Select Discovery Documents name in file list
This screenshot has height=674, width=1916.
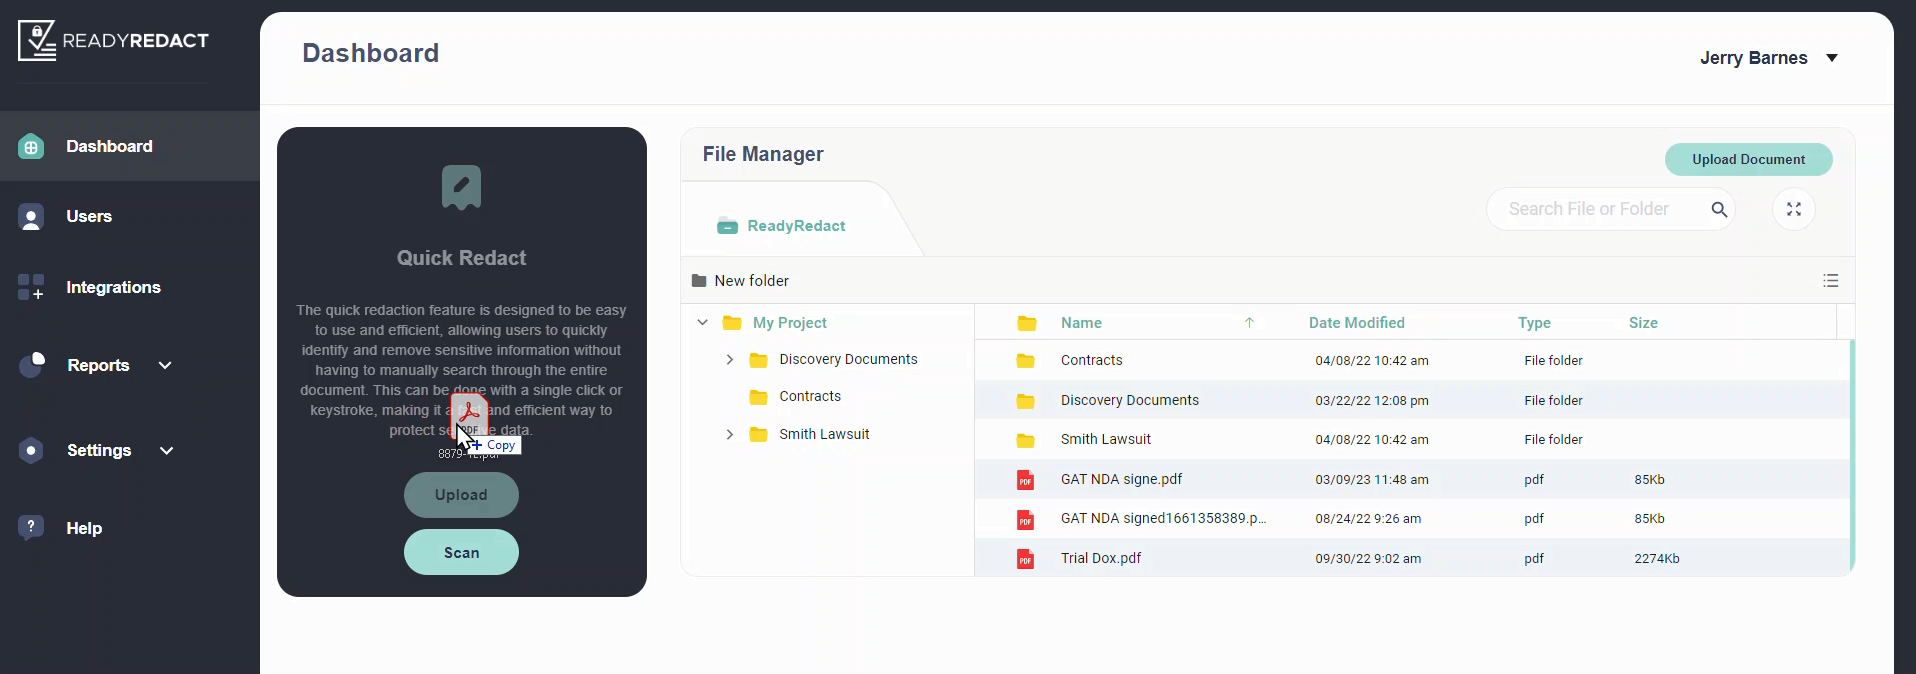pyautogui.click(x=1130, y=400)
